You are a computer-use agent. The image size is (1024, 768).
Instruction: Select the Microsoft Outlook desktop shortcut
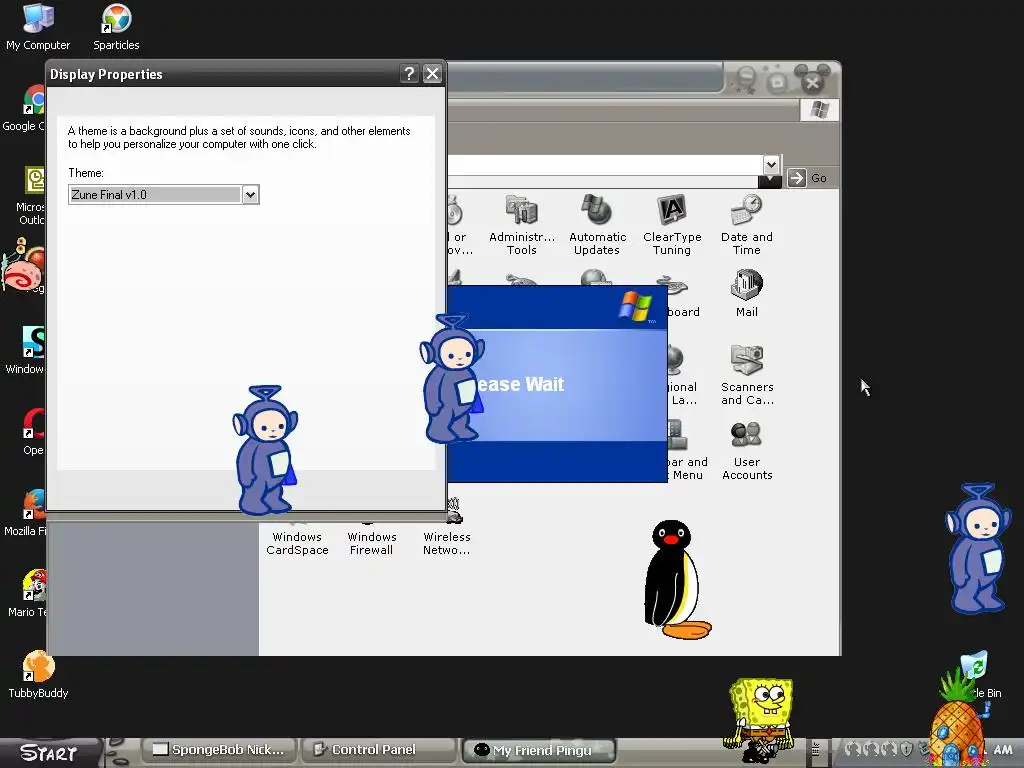coord(31,195)
